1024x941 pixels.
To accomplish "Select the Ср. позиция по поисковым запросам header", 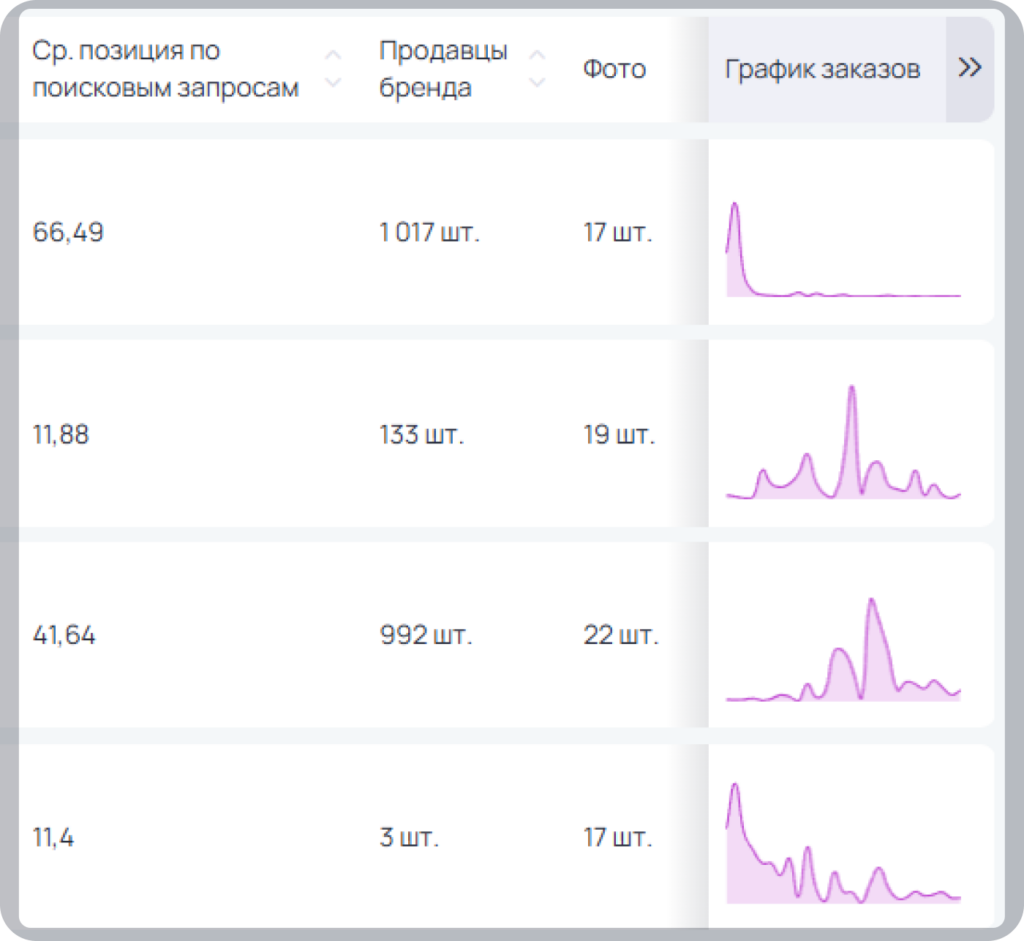I will (x=165, y=69).
